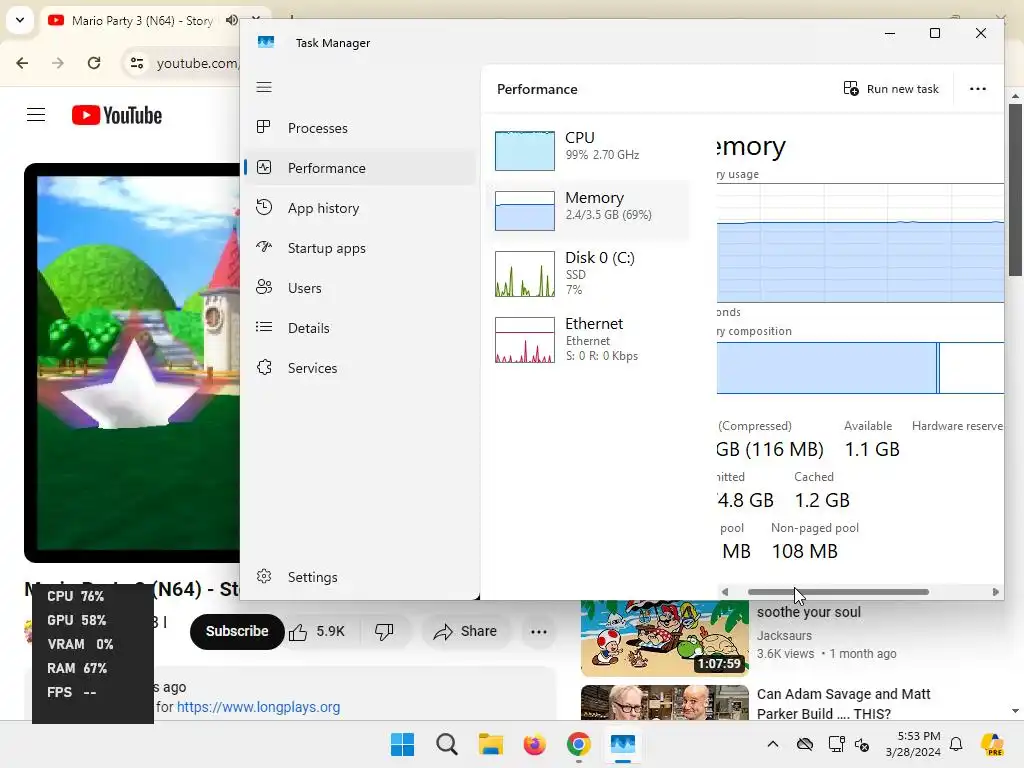Subscribe to the YouTube channel
1024x768 pixels.
click(x=237, y=632)
